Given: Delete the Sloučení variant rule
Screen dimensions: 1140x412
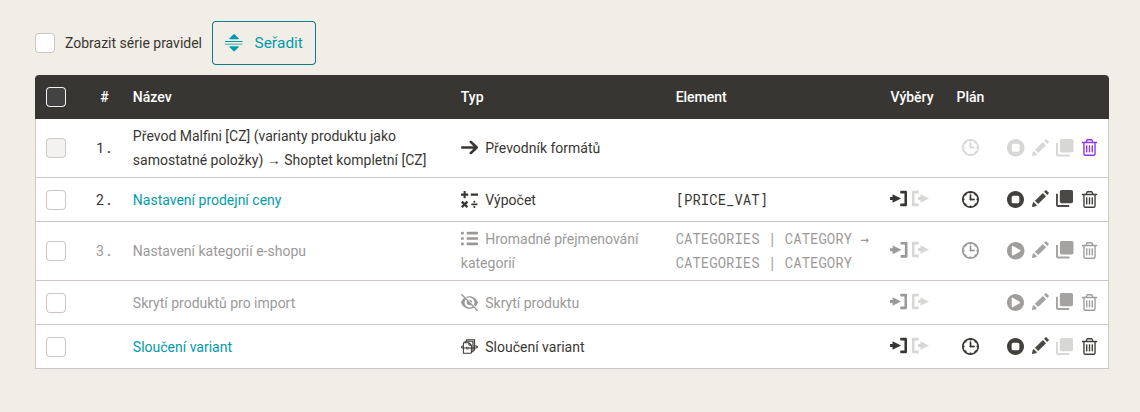Looking at the screenshot, I should (x=1089, y=347).
